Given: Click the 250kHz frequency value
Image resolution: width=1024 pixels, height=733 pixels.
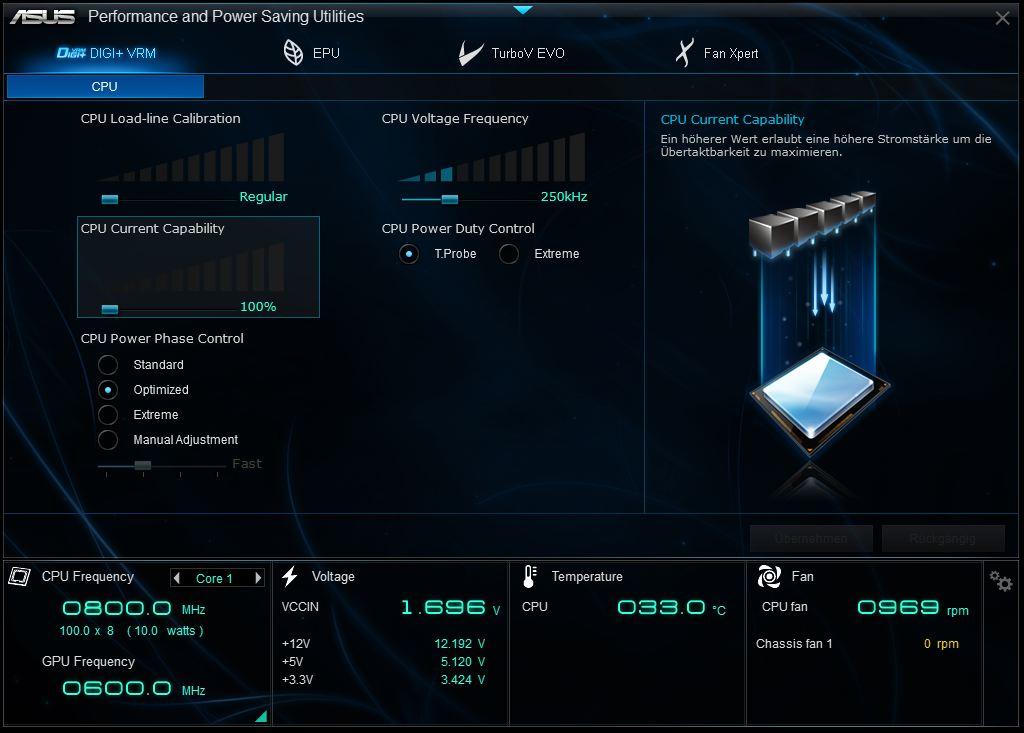Looking at the screenshot, I should pyautogui.click(x=564, y=197).
